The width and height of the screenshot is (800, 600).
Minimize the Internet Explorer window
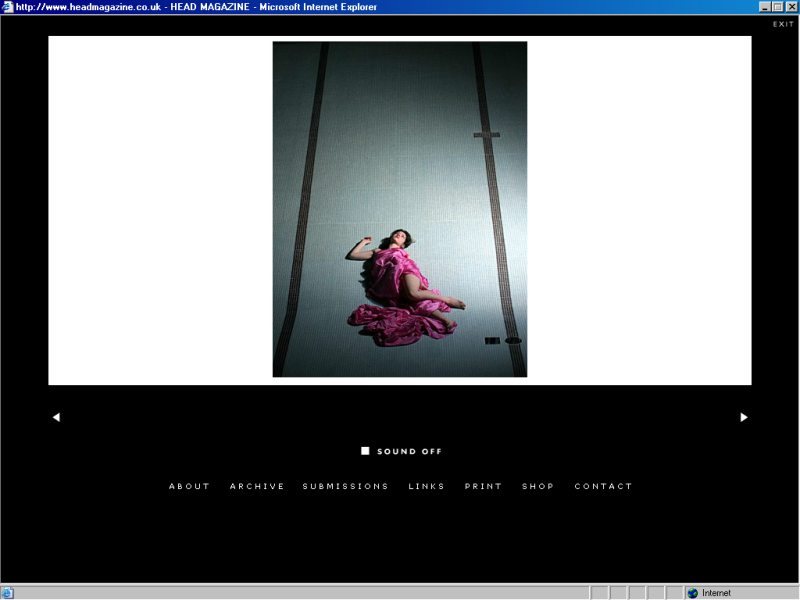click(764, 7)
